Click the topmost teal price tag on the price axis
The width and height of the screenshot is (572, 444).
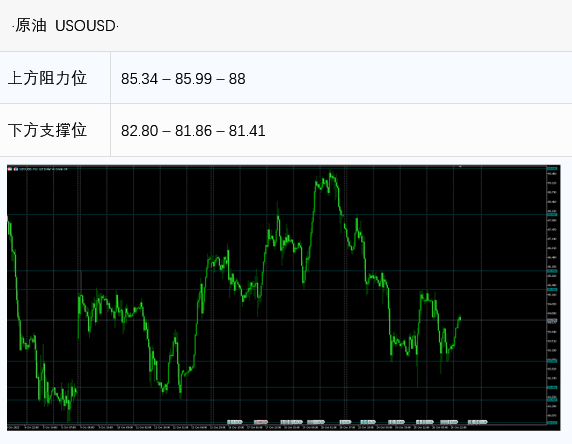pos(552,169)
